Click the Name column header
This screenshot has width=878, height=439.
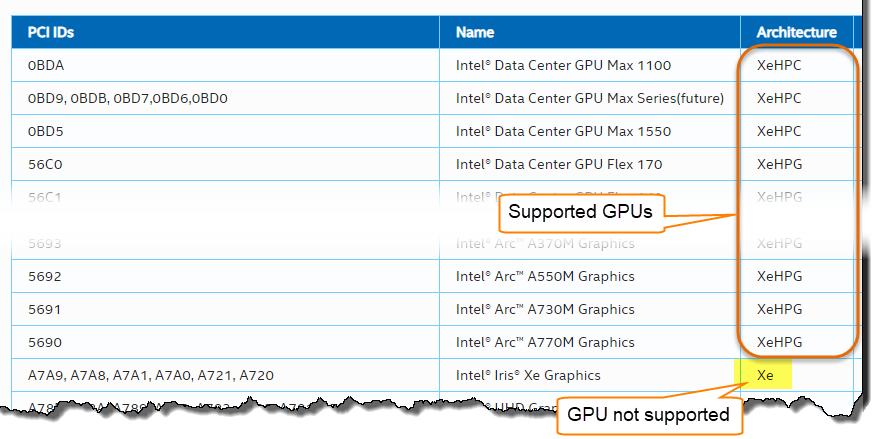(x=475, y=32)
